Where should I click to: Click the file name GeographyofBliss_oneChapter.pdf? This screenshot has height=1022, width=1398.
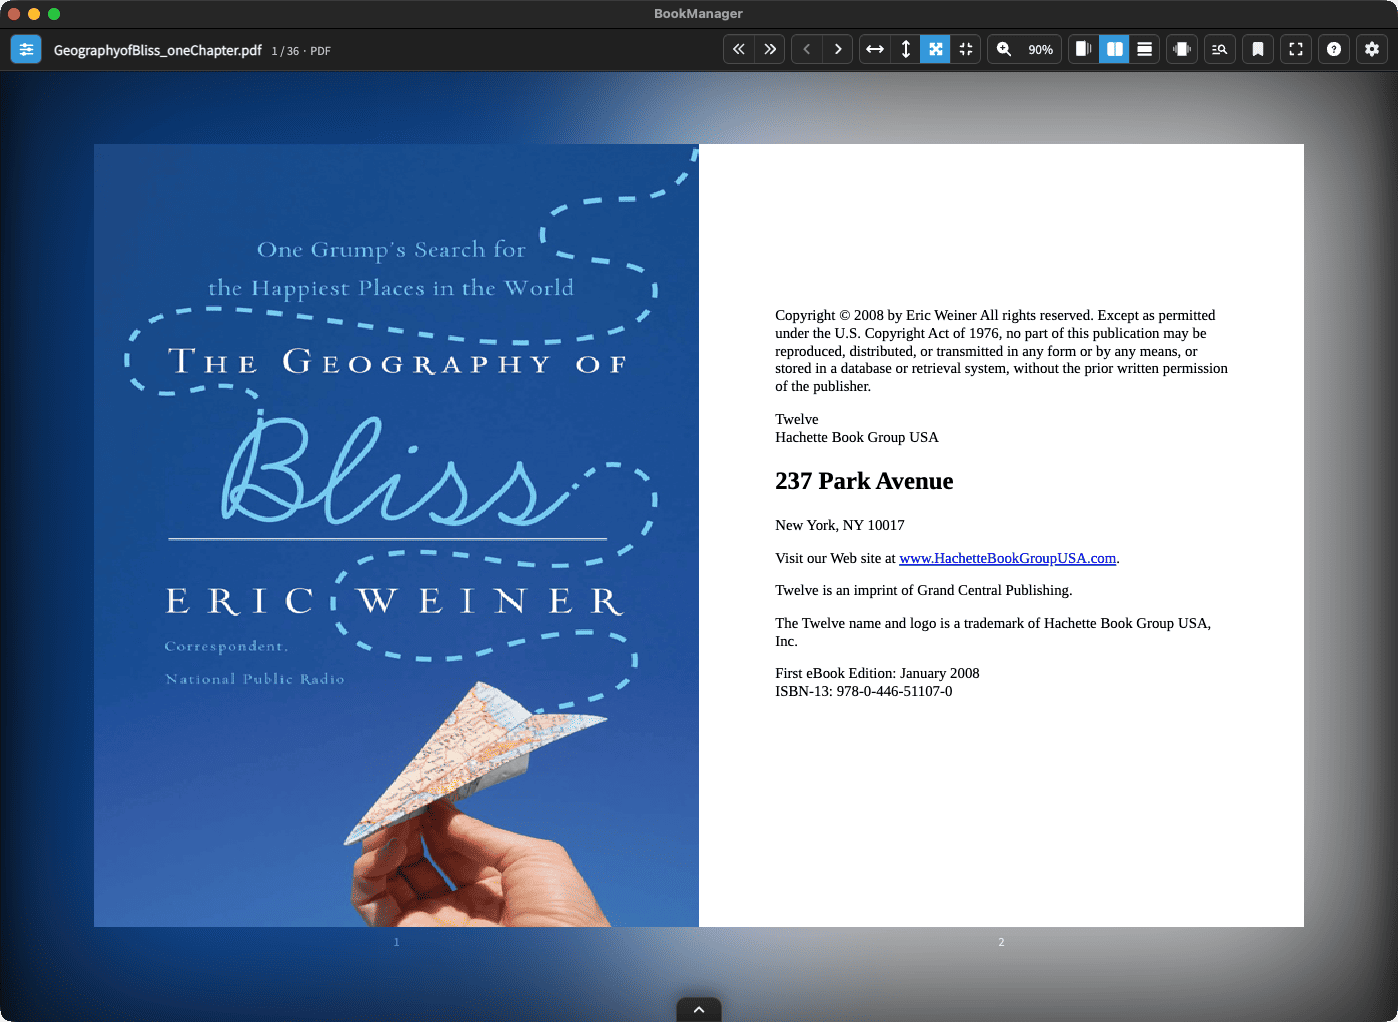(158, 50)
